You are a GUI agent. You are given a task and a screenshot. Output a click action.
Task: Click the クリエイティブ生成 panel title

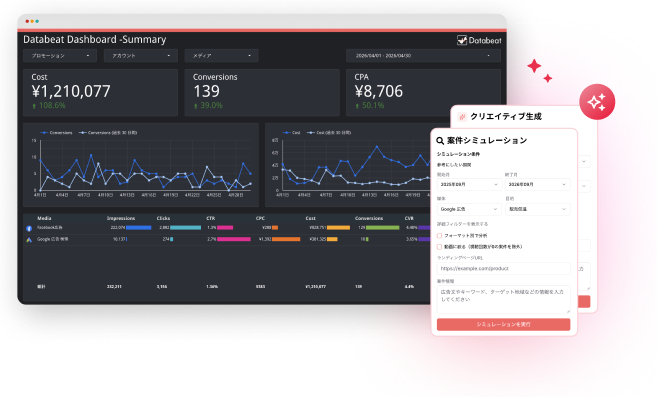tap(506, 117)
